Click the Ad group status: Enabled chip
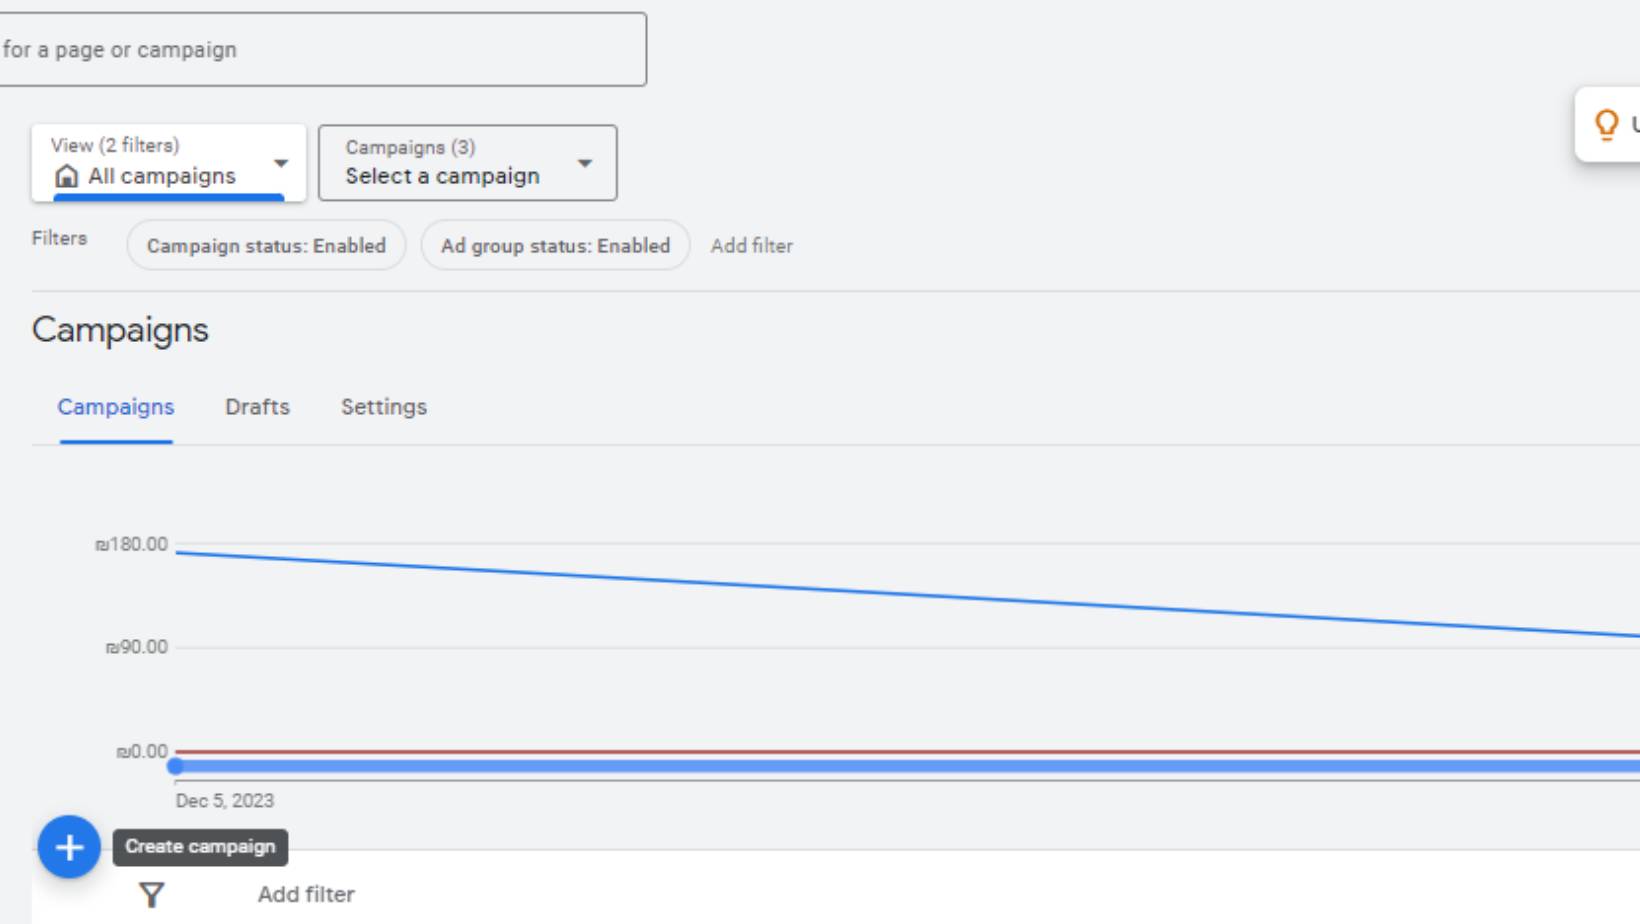 [x=555, y=246]
